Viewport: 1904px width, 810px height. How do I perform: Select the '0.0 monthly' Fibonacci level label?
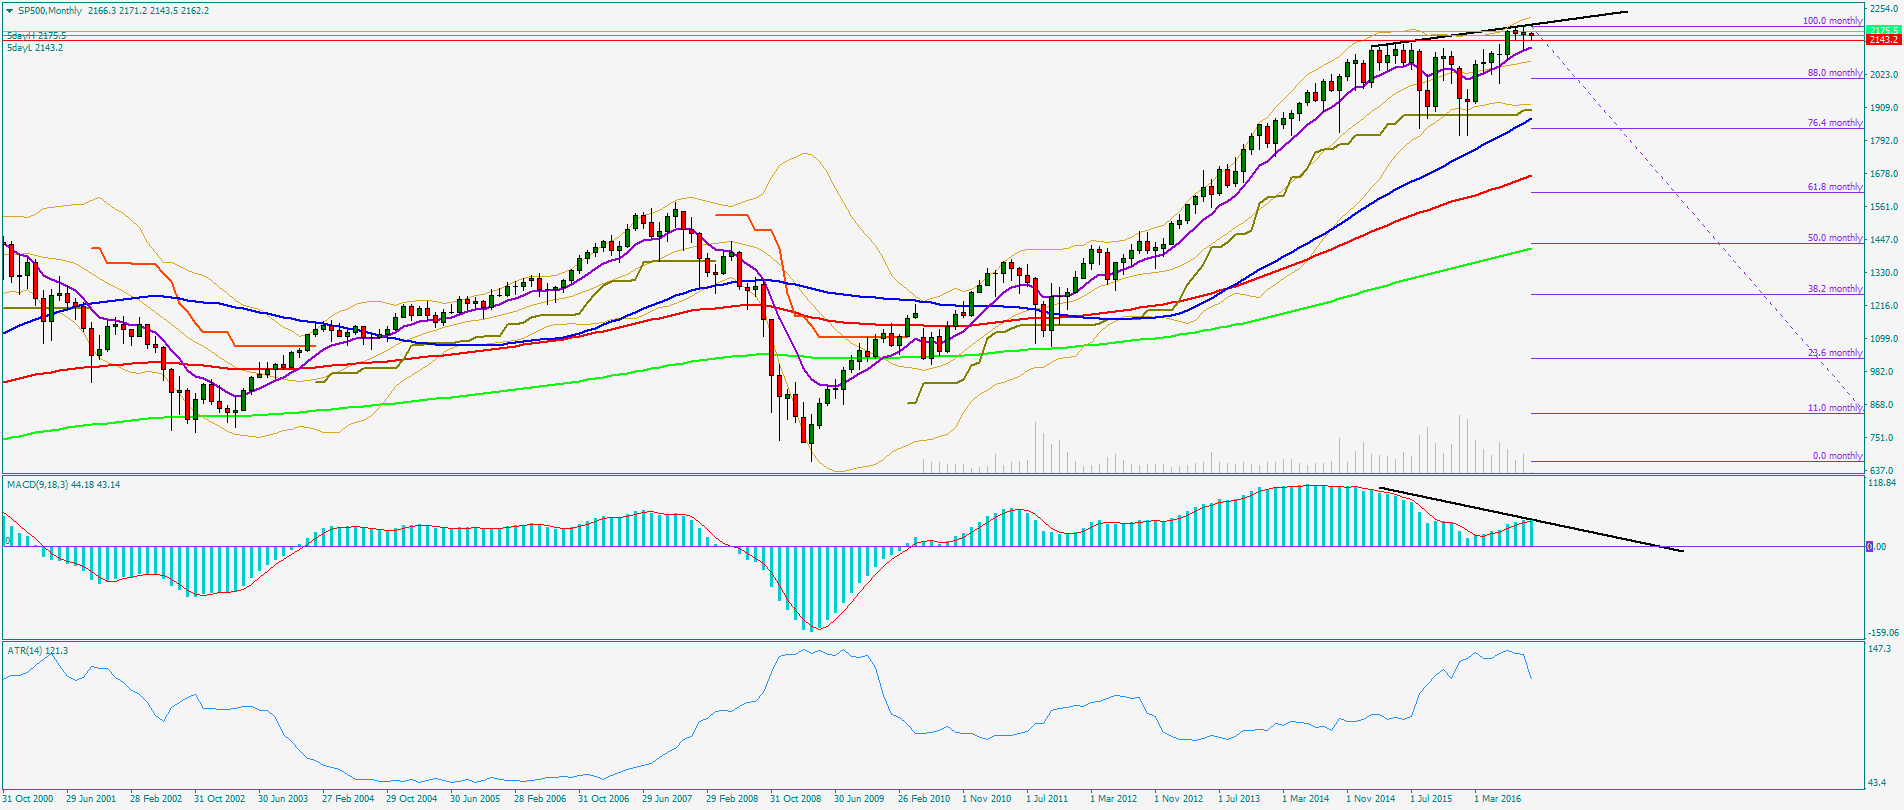click(1837, 456)
